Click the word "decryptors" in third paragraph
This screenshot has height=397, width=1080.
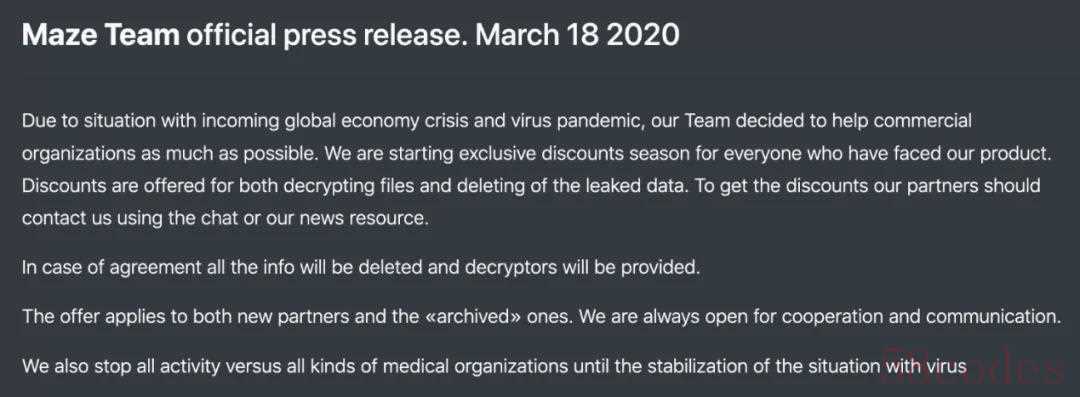click(x=510, y=267)
